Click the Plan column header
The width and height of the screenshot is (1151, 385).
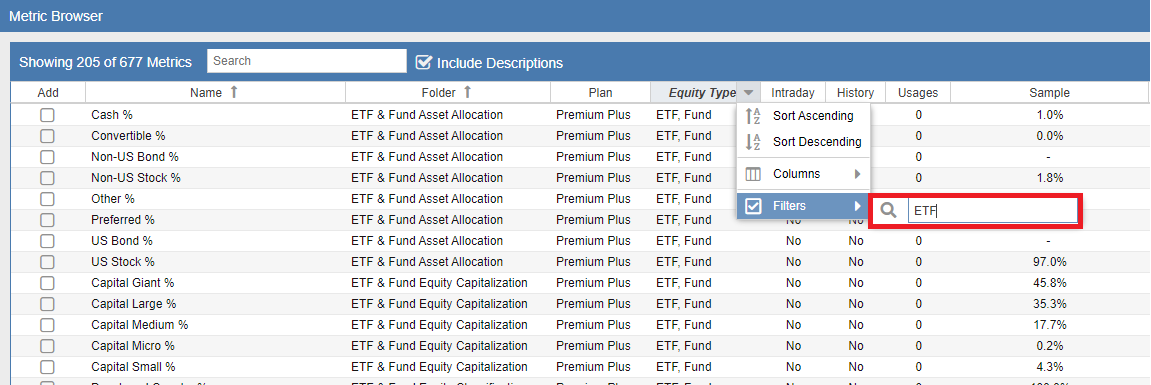tap(600, 93)
